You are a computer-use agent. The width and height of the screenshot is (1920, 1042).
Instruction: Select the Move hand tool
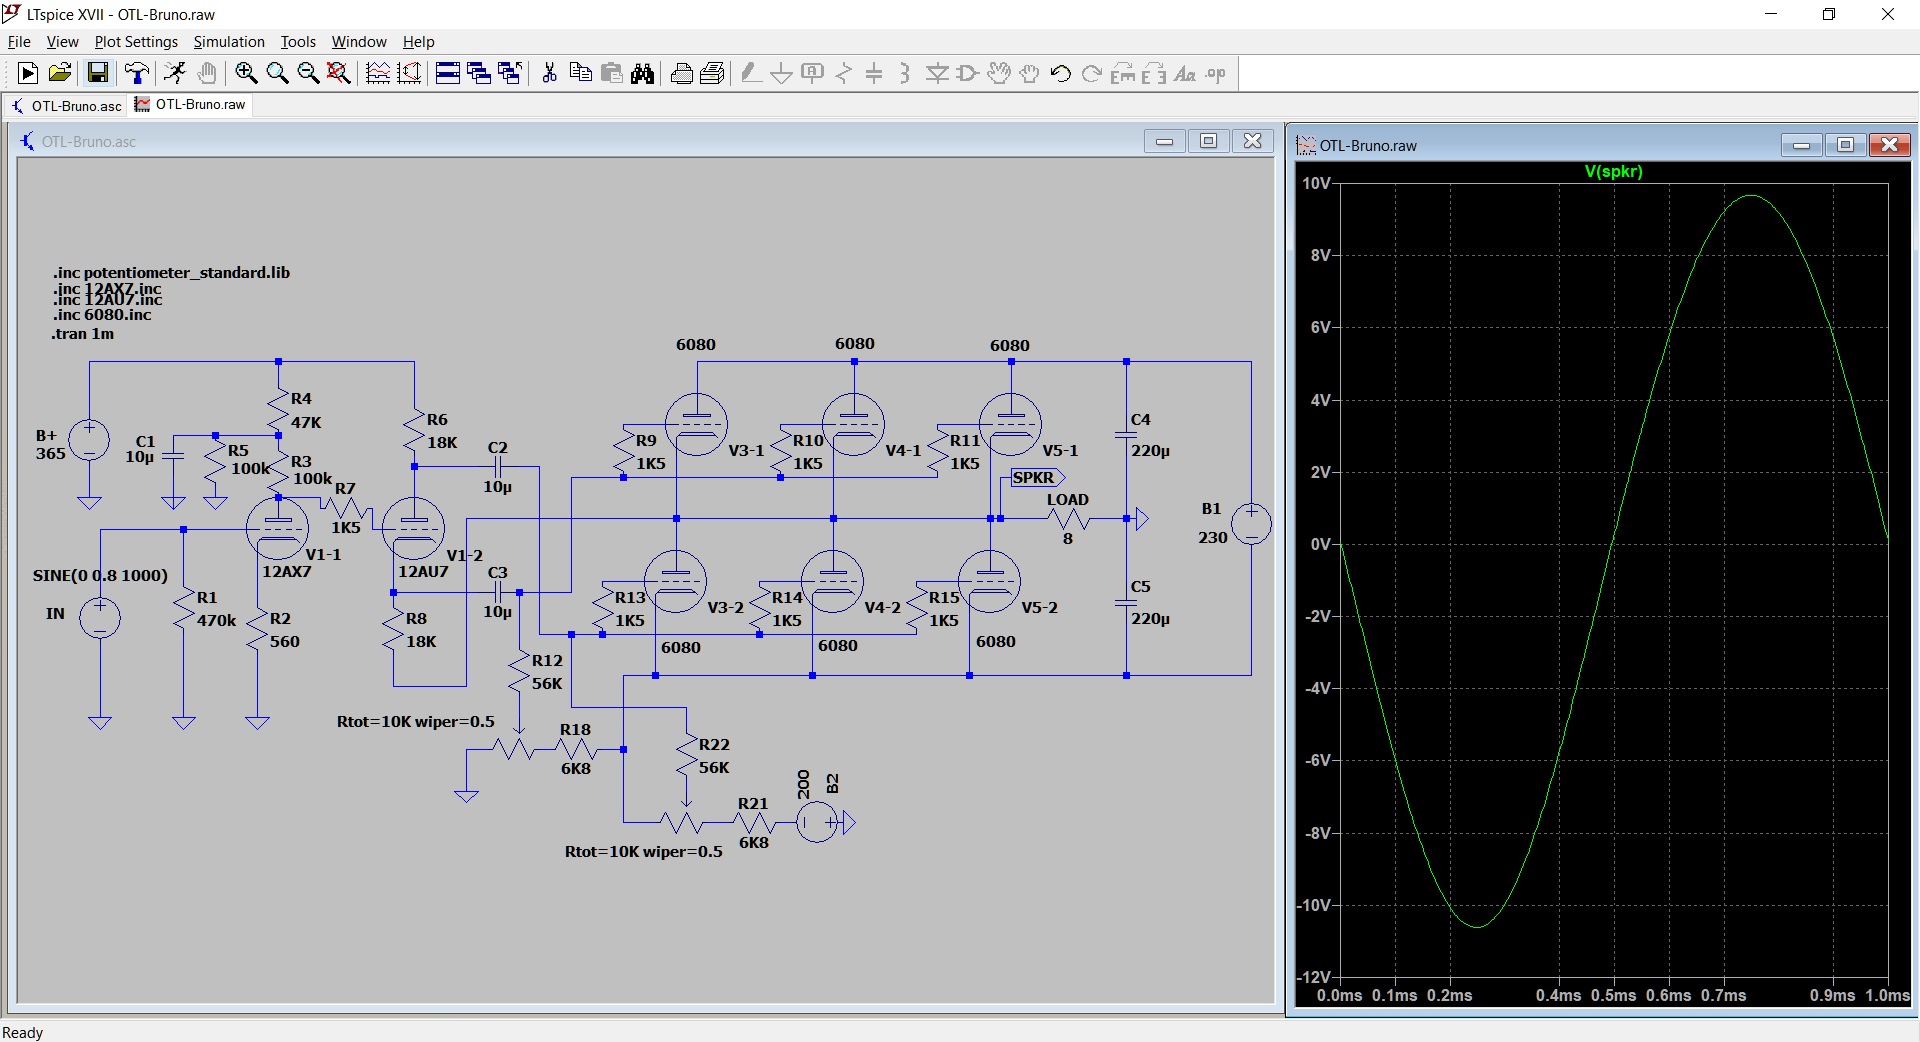pos(998,73)
